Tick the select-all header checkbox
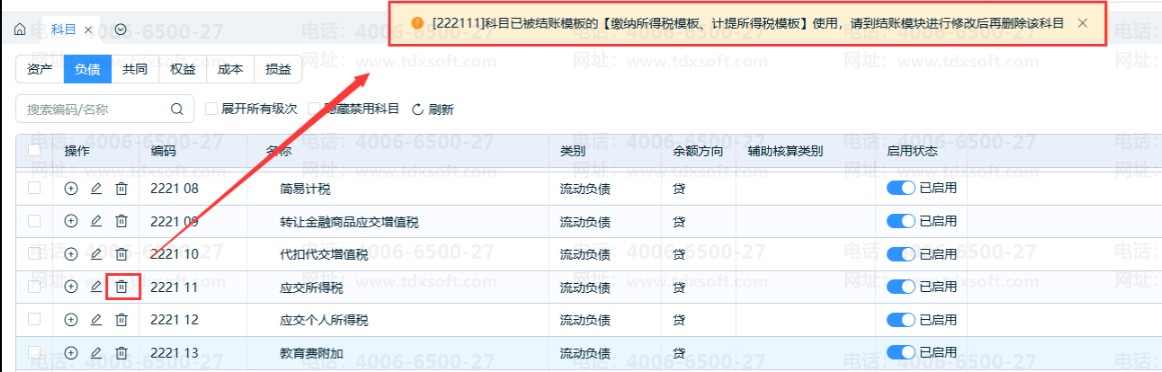This screenshot has height=372, width=1162. [34, 150]
